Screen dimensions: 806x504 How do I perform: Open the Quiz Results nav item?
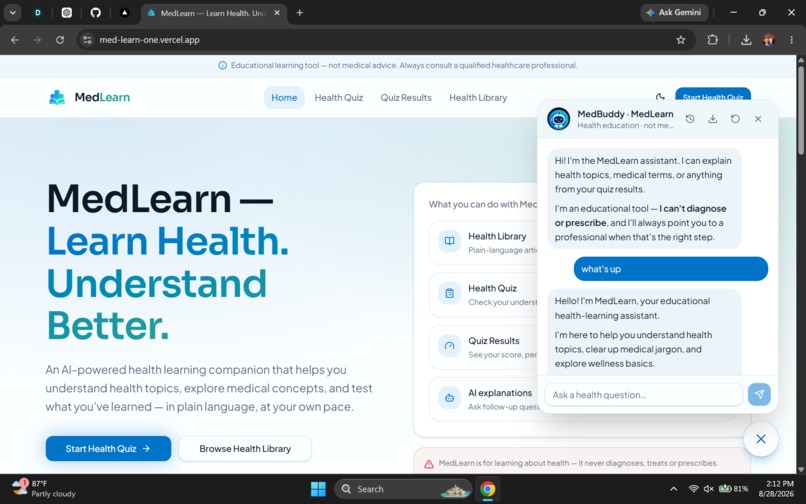point(406,98)
